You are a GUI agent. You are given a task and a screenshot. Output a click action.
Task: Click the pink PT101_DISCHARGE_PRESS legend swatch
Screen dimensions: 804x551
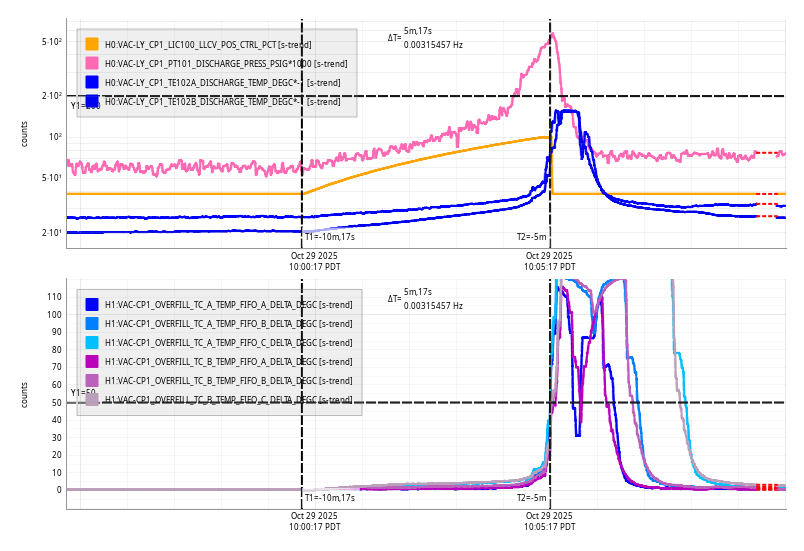coord(92,63)
